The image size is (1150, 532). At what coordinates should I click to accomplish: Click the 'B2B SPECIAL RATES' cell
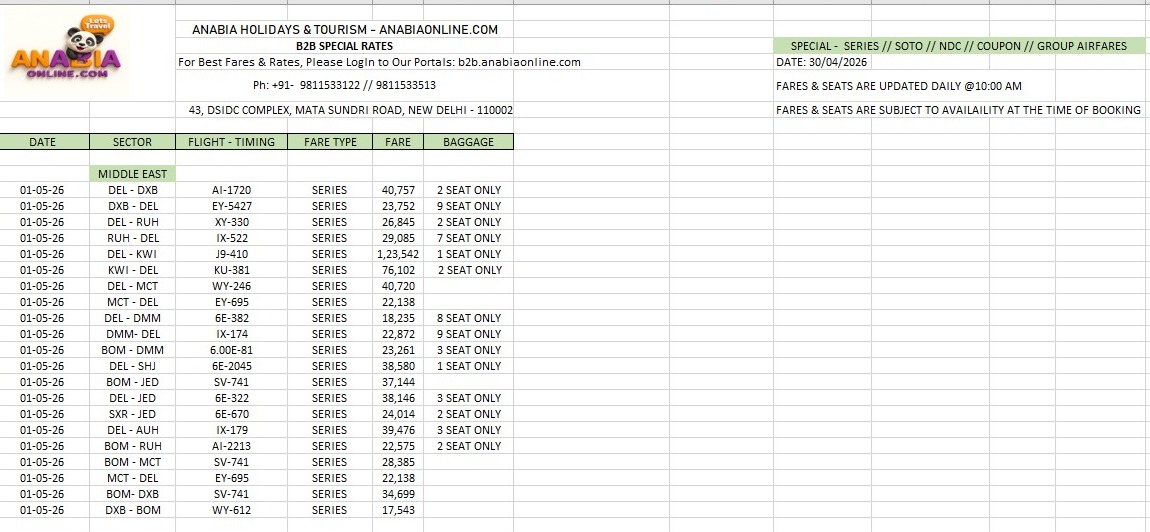(344, 46)
